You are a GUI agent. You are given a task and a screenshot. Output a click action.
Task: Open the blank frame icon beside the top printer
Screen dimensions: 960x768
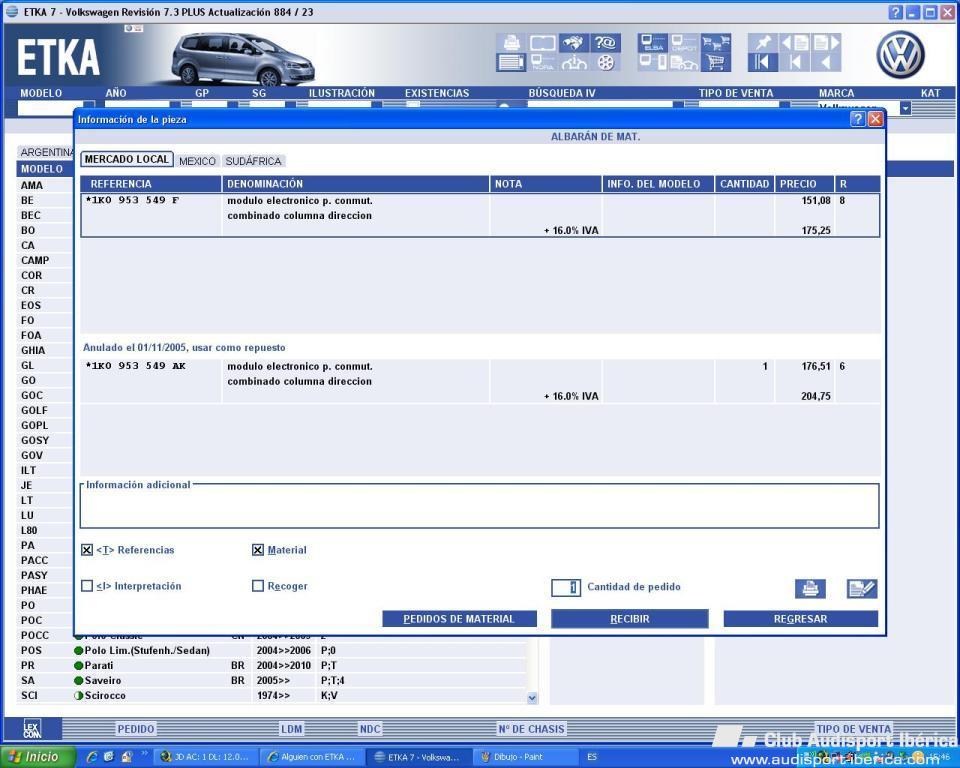point(542,43)
